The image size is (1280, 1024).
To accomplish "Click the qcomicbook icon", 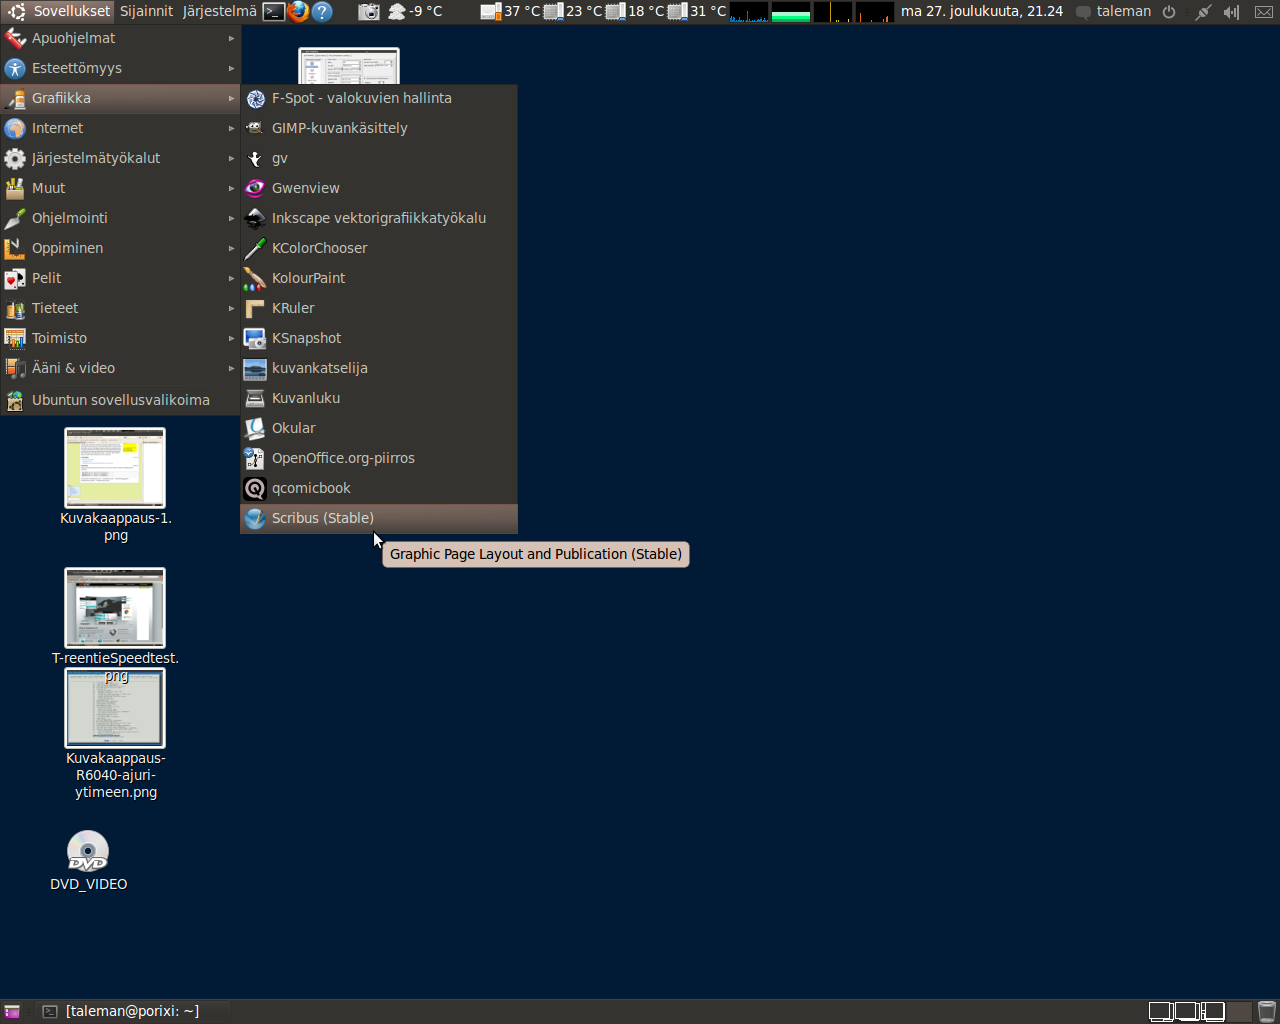I will tap(255, 488).
